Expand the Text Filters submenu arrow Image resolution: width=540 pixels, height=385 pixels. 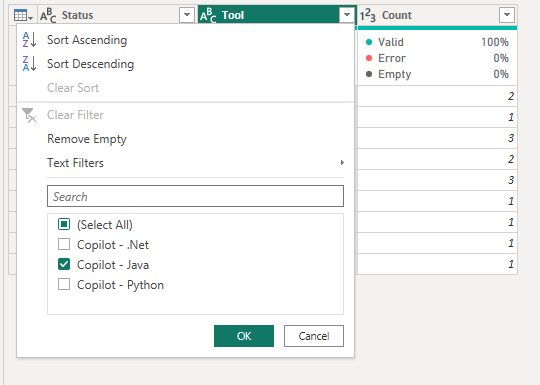pos(342,163)
